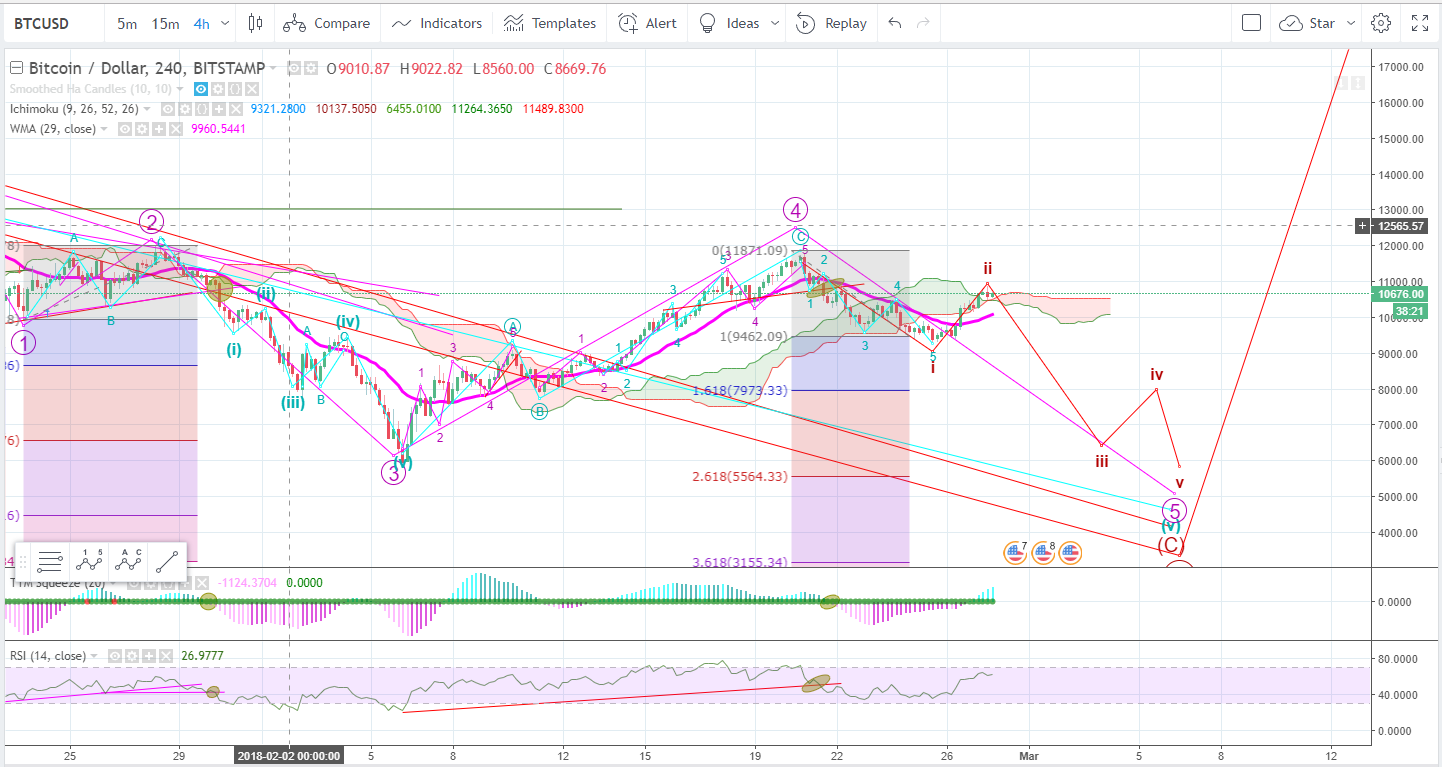1442x767 pixels.
Task: Open the Ichimoku legend dropdown arrow
Action: tap(147, 109)
